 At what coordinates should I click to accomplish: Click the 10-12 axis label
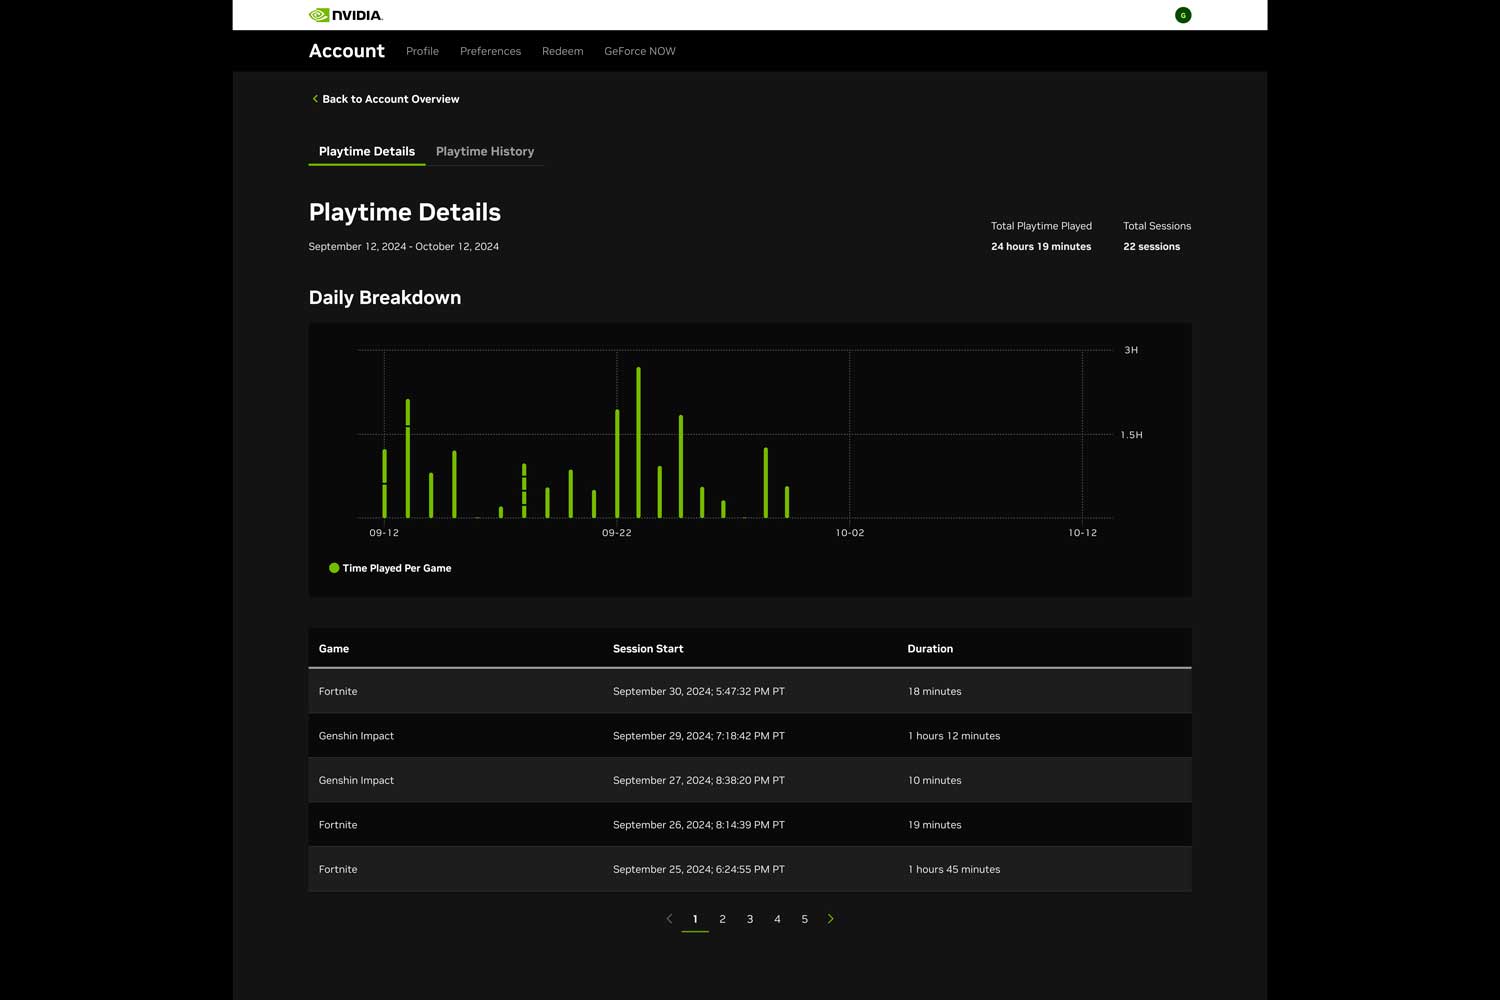1082,533
